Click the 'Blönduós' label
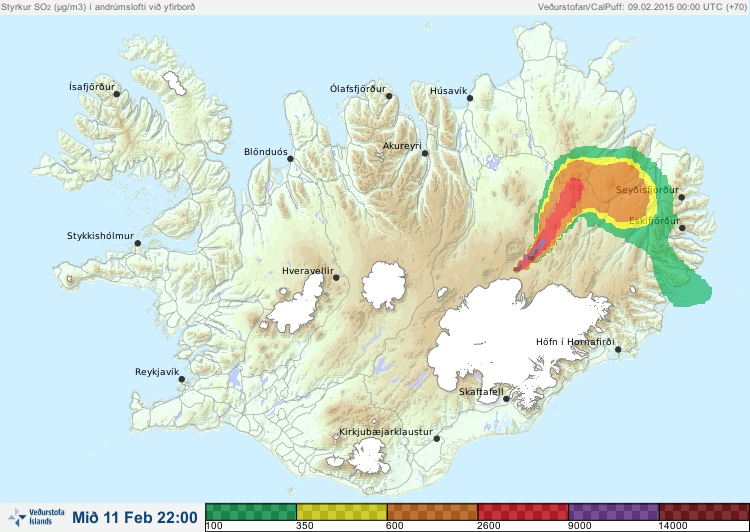Image resolution: width=750 pixels, height=532 pixels. click(x=265, y=152)
